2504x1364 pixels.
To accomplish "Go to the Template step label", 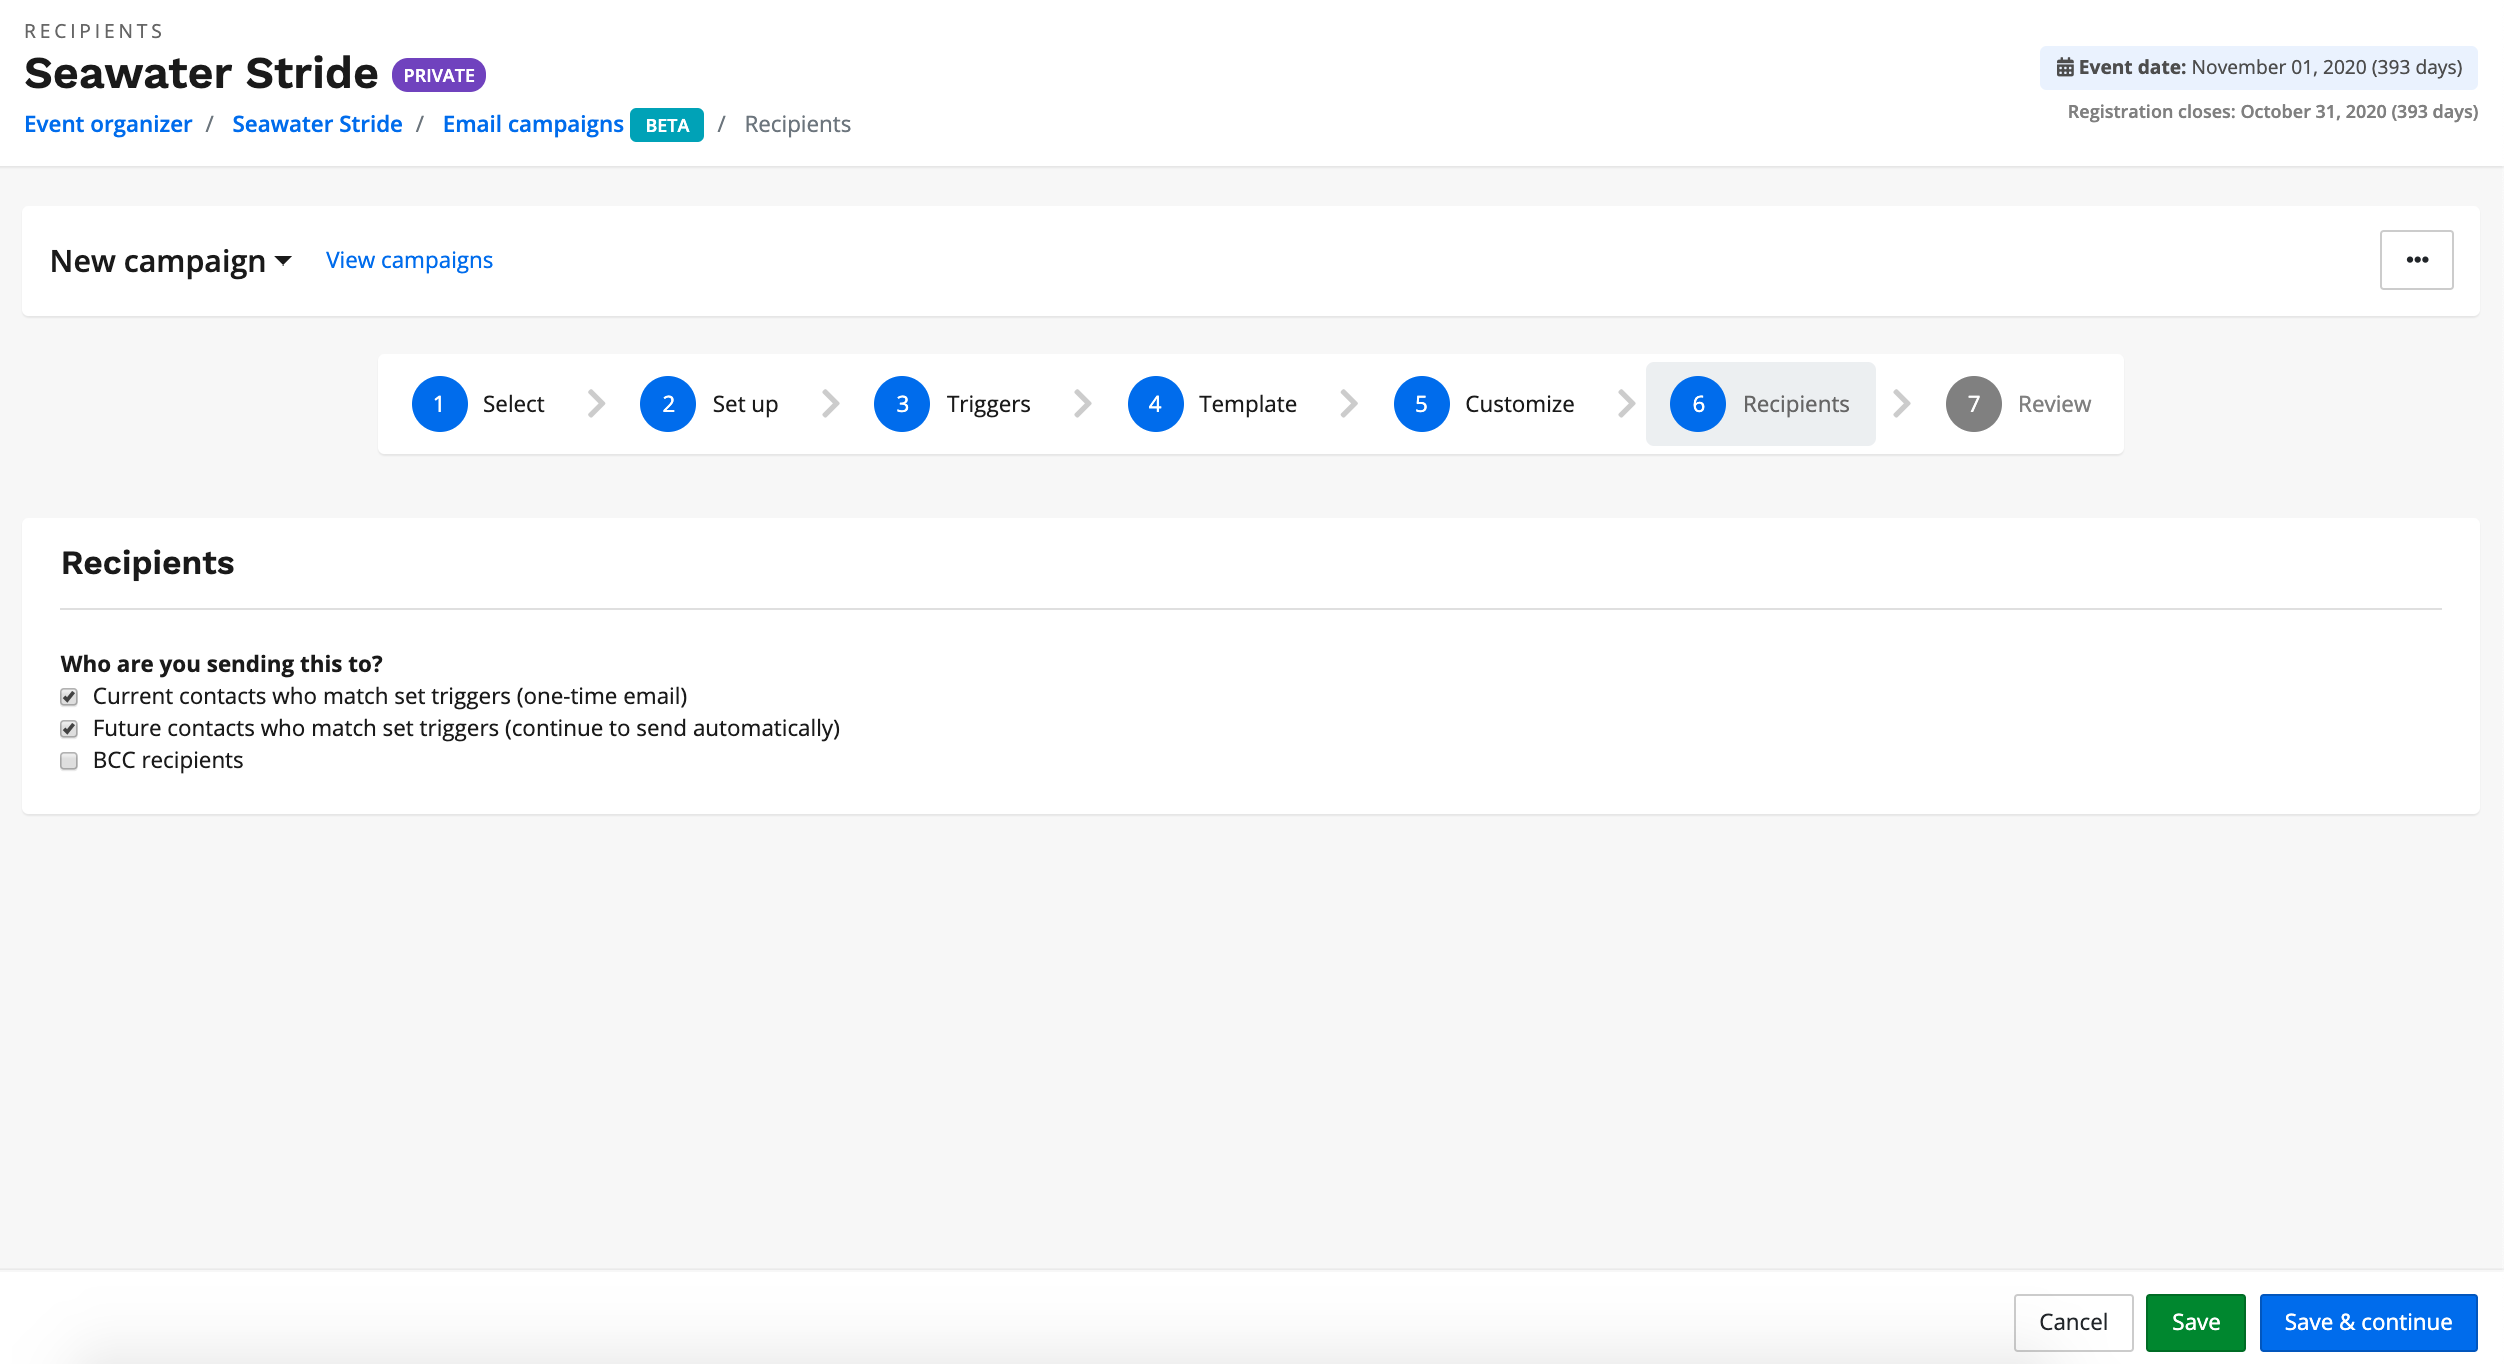I will [1247, 404].
